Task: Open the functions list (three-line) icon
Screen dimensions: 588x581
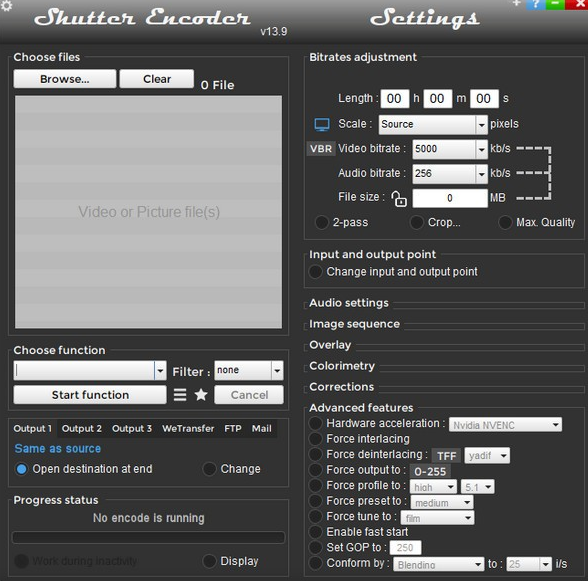Action: [180, 395]
